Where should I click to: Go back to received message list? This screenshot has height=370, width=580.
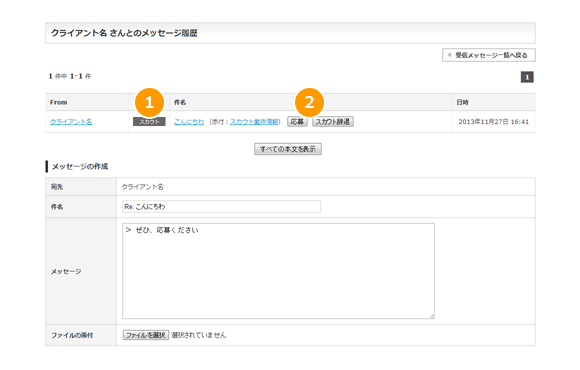point(489,55)
